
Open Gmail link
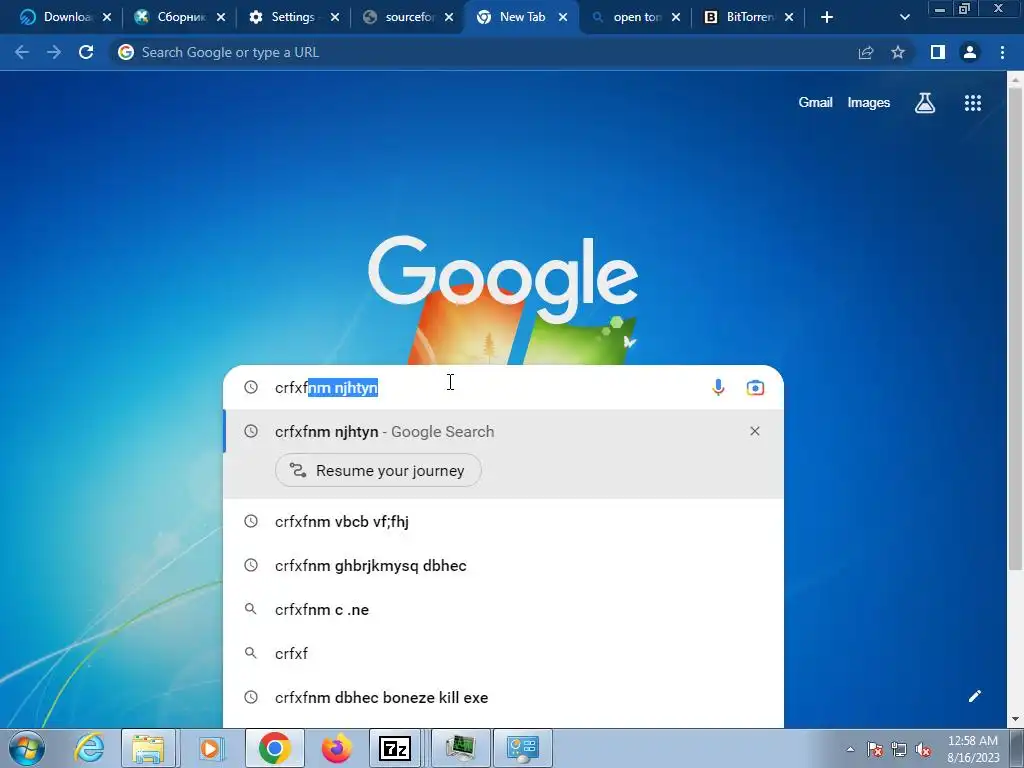click(815, 103)
